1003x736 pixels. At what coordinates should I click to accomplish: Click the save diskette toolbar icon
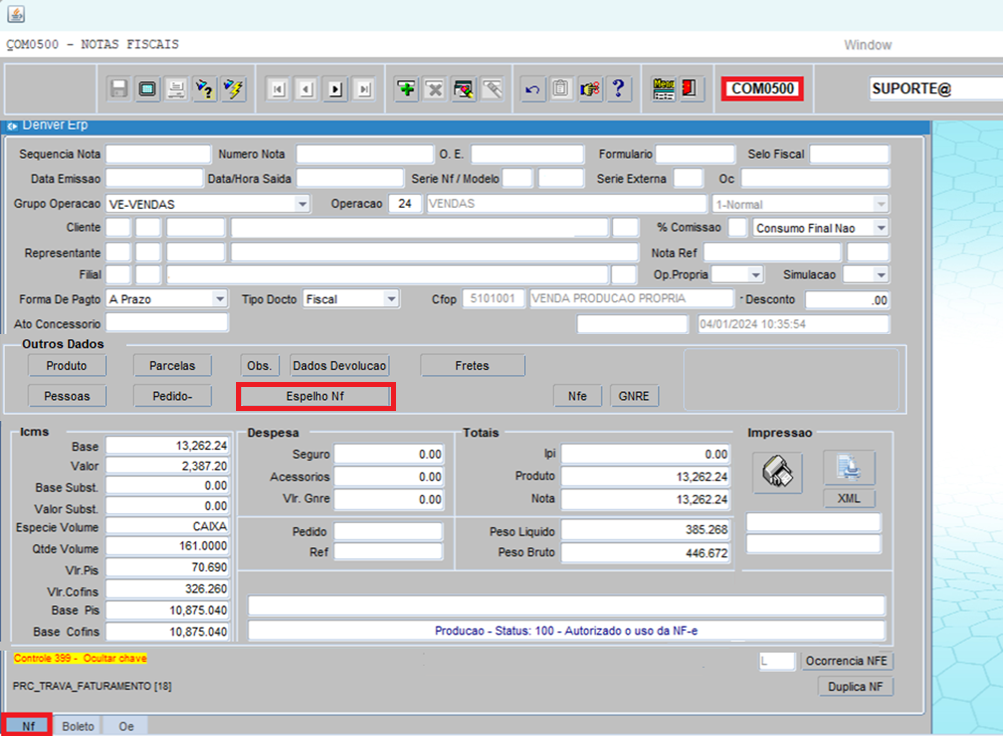coord(119,89)
